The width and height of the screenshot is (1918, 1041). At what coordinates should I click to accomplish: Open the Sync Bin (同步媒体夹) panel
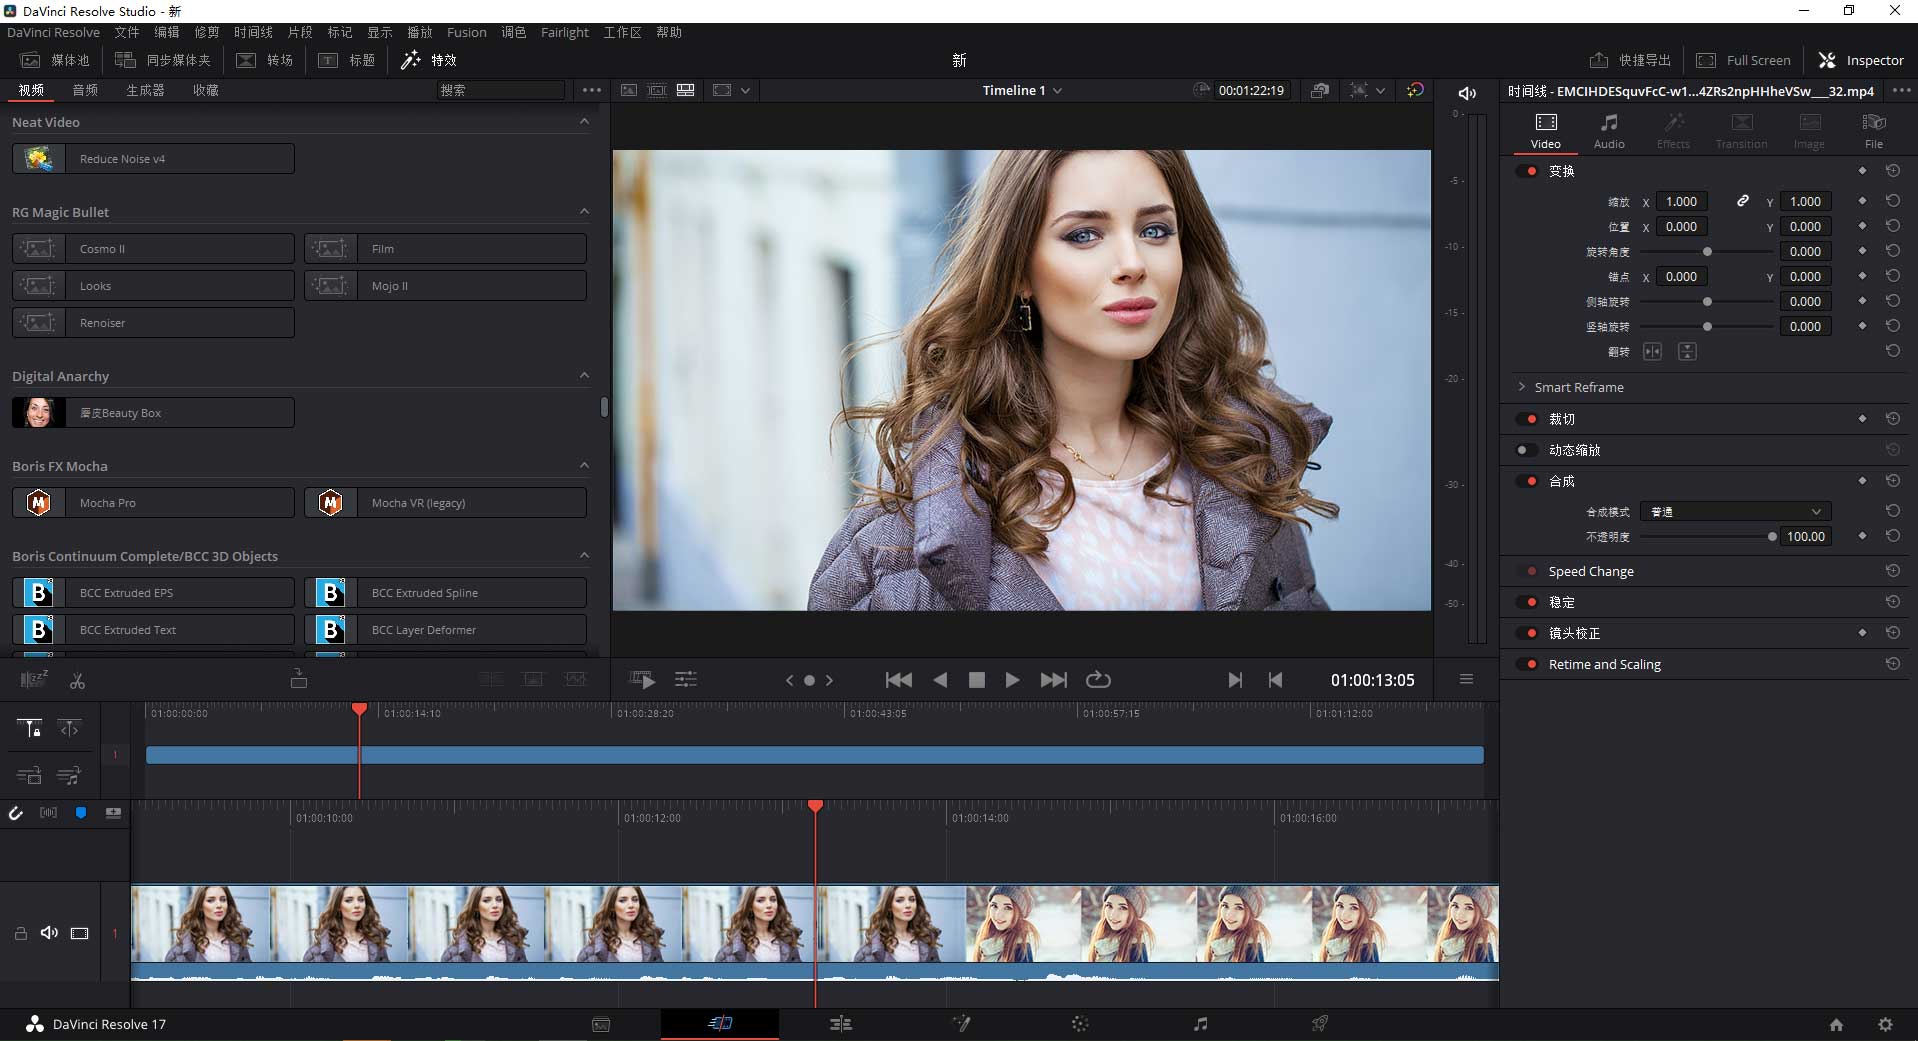(x=162, y=60)
